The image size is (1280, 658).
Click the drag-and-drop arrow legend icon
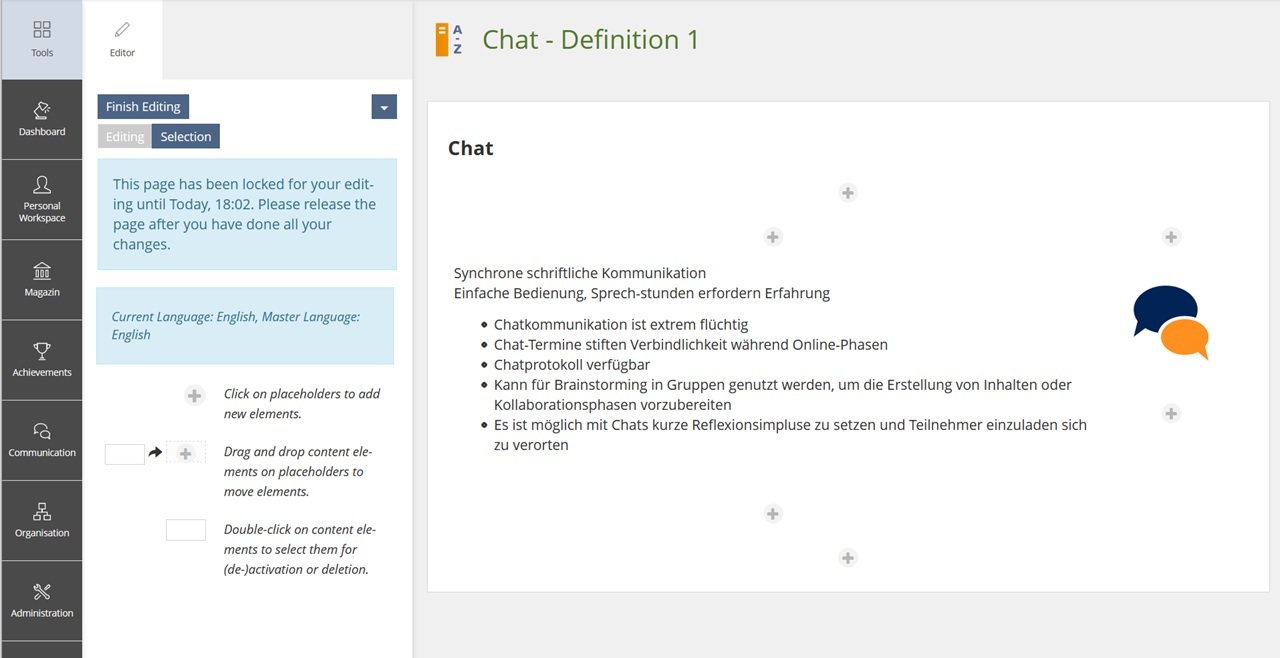pos(155,453)
